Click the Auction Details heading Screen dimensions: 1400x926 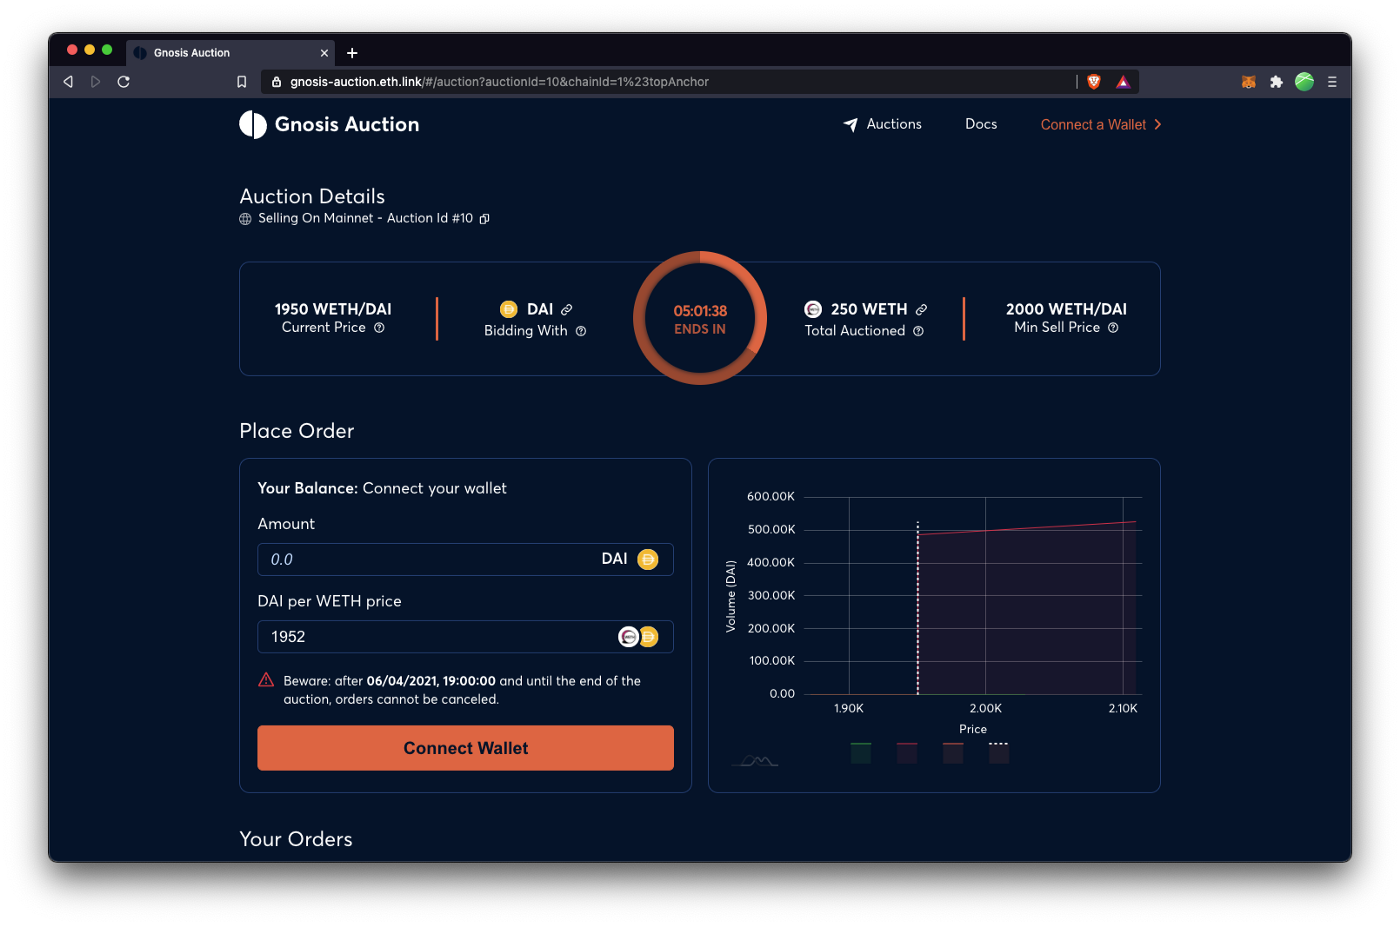click(312, 197)
